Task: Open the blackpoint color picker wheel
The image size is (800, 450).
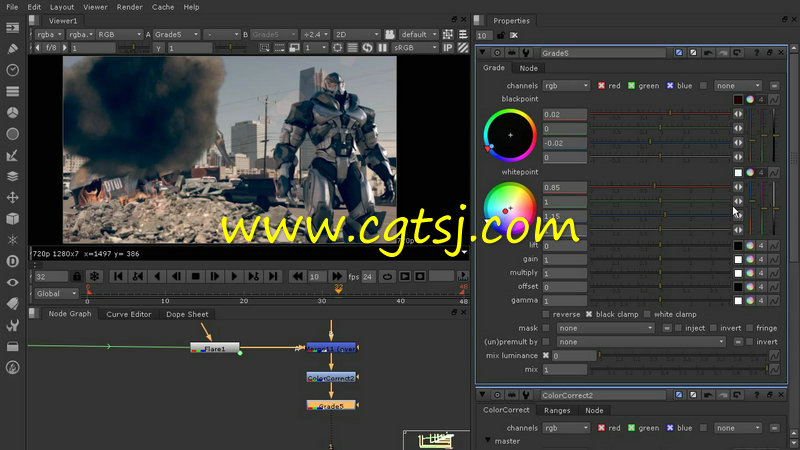Action: [x=749, y=99]
